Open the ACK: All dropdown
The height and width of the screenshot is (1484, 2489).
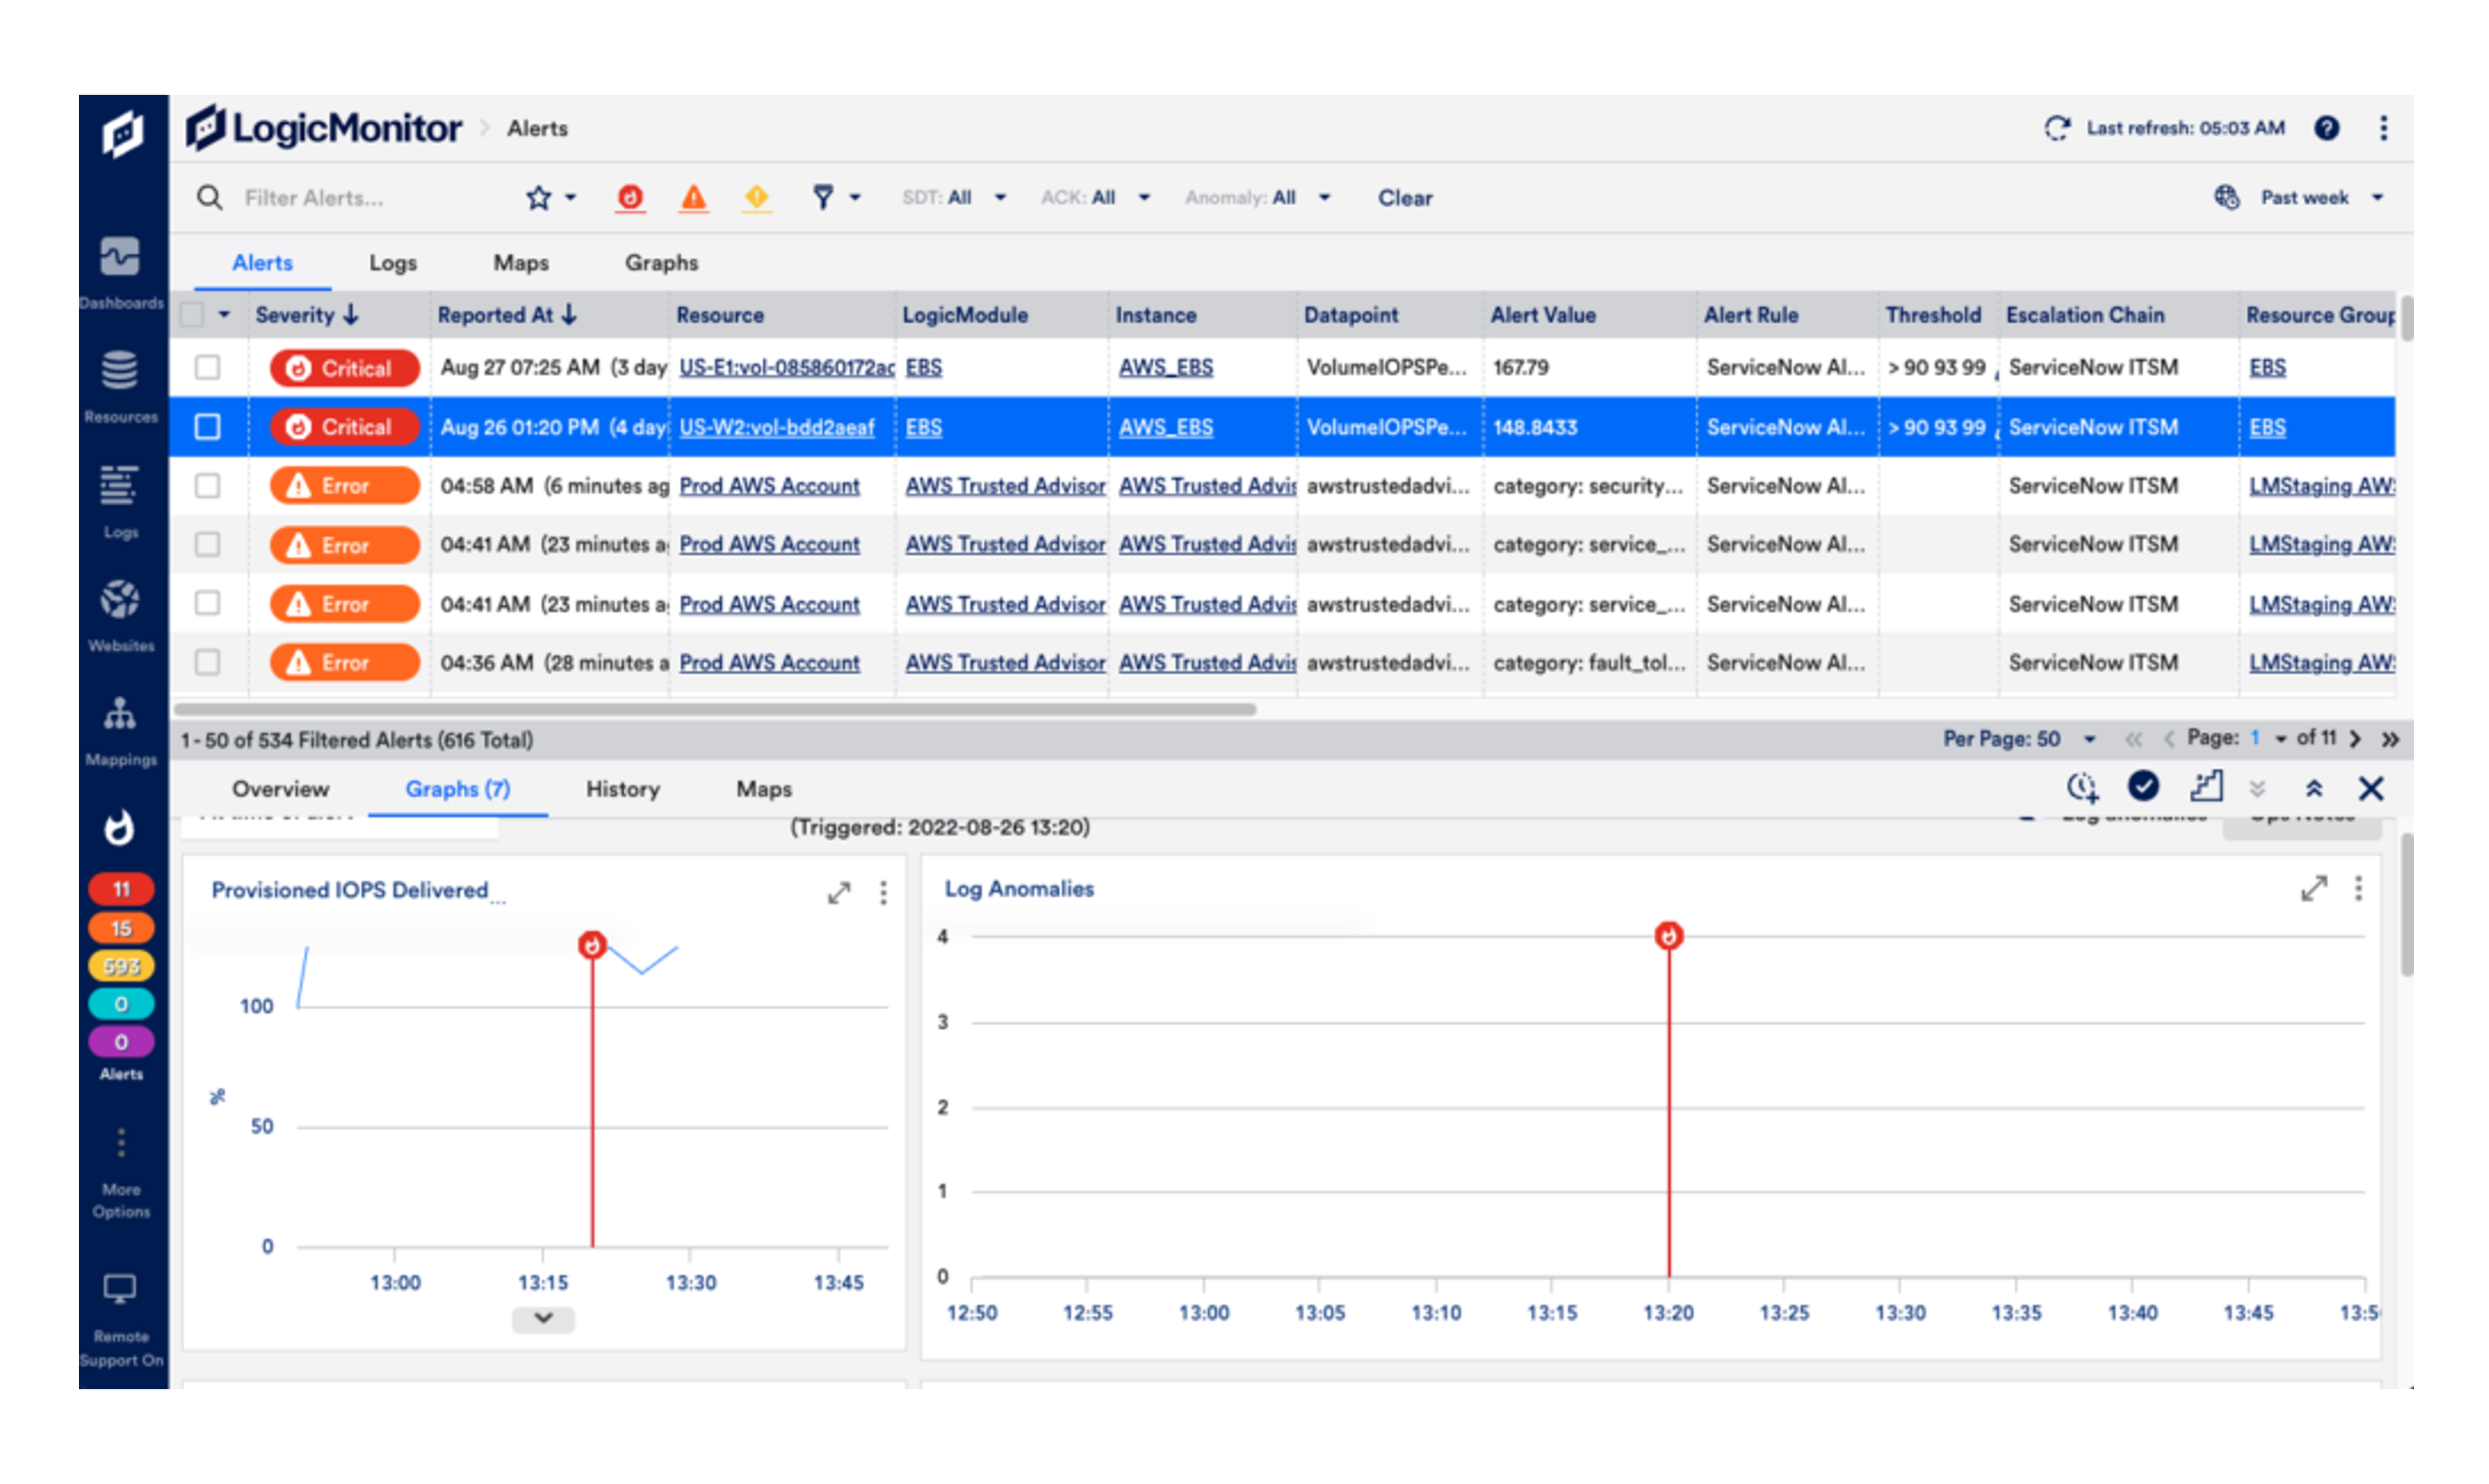click(x=1096, y=198)
